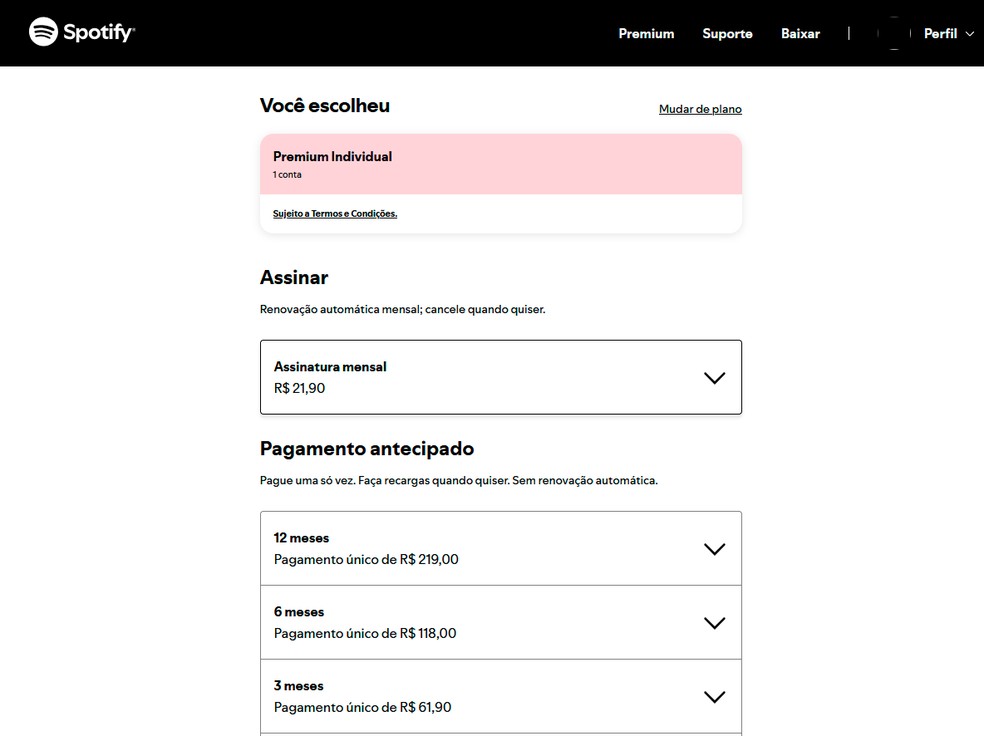Click the Spotify logo
This screenshot has height=736, width=984.
80,31
